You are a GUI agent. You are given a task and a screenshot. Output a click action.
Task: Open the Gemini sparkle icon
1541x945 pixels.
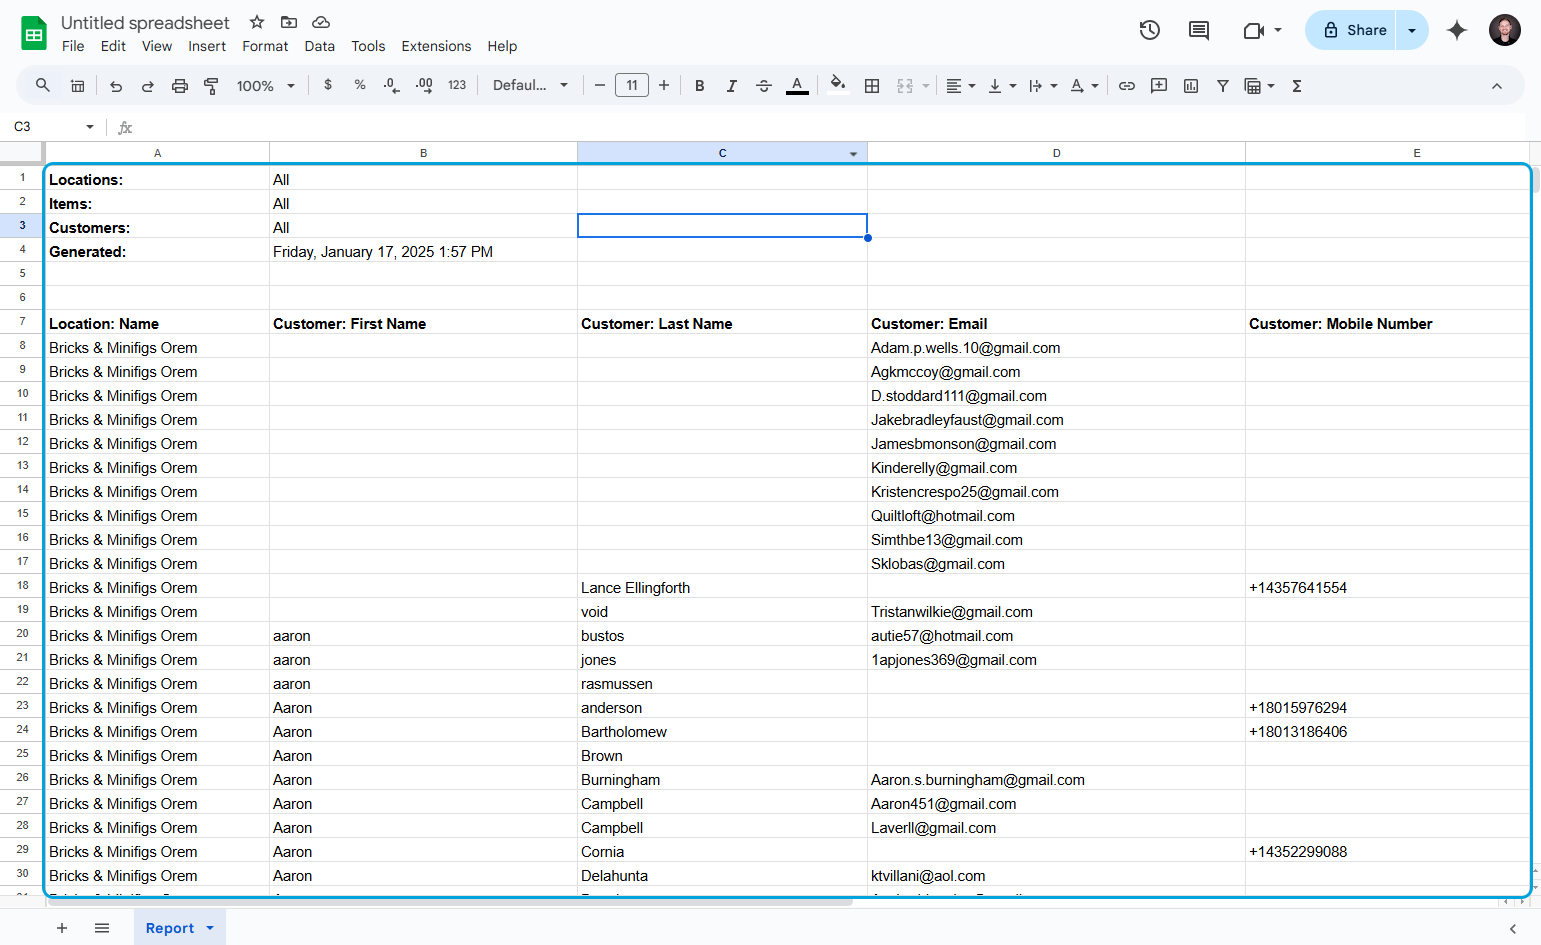[x=1457, y=30]
